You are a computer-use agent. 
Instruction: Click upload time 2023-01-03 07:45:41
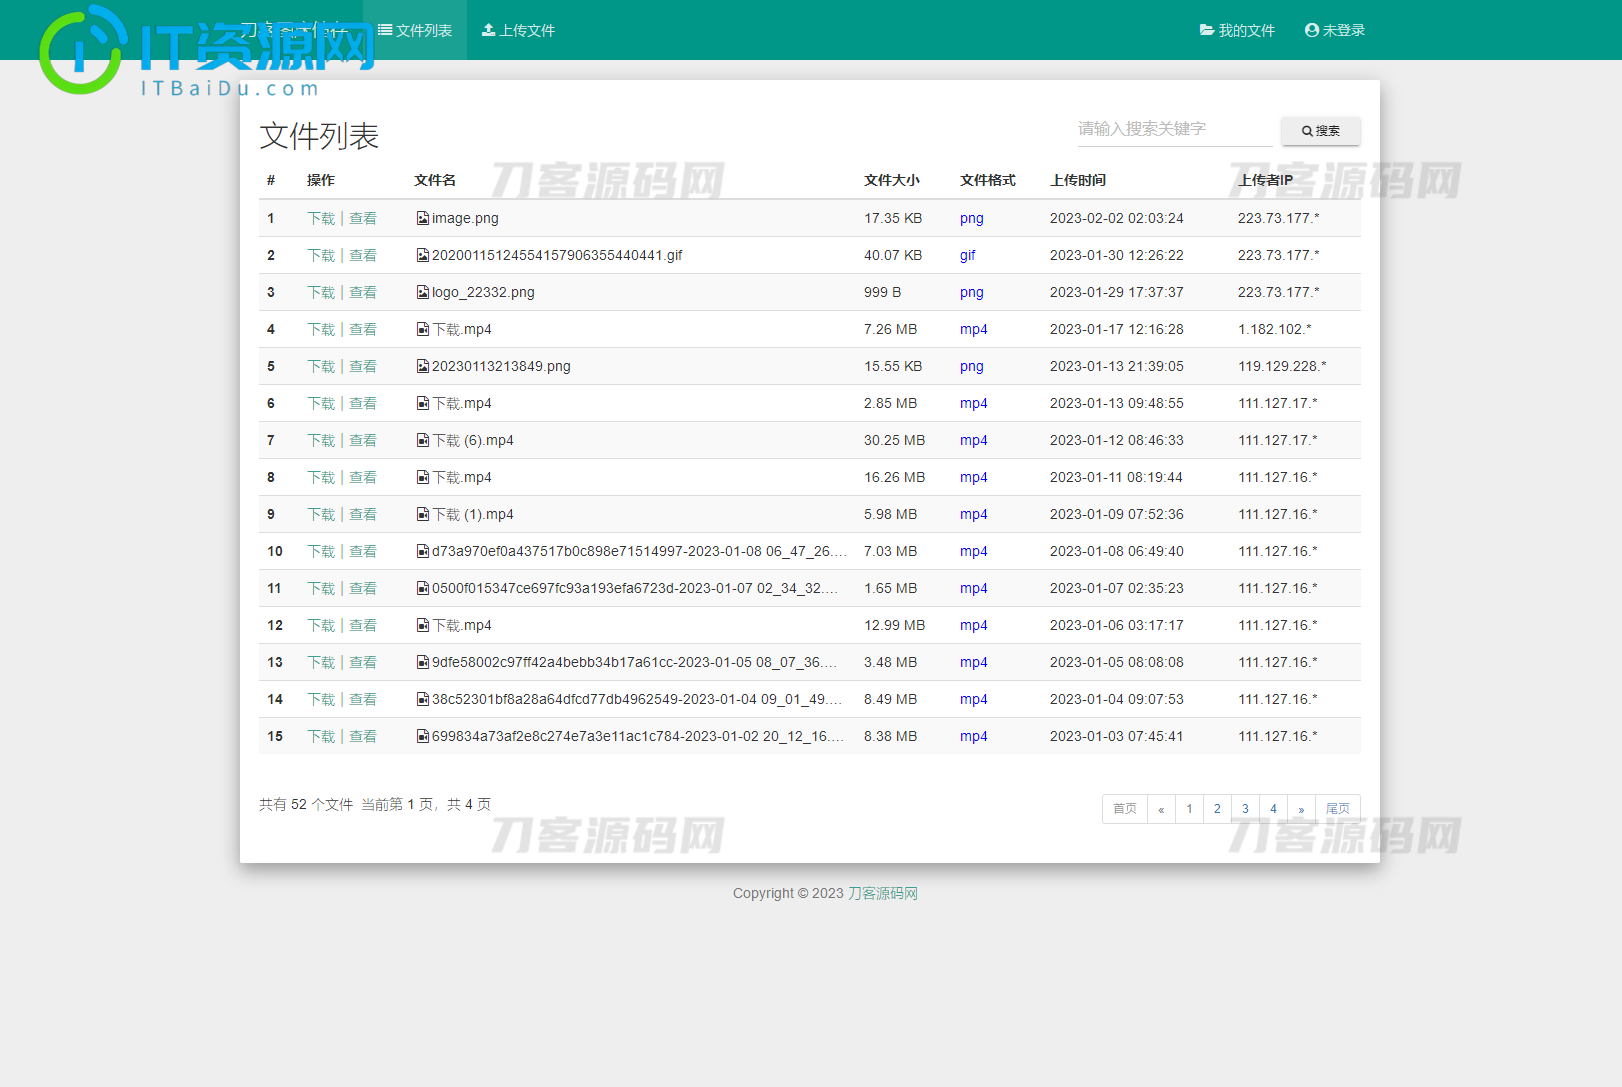tap(1117, 736)
